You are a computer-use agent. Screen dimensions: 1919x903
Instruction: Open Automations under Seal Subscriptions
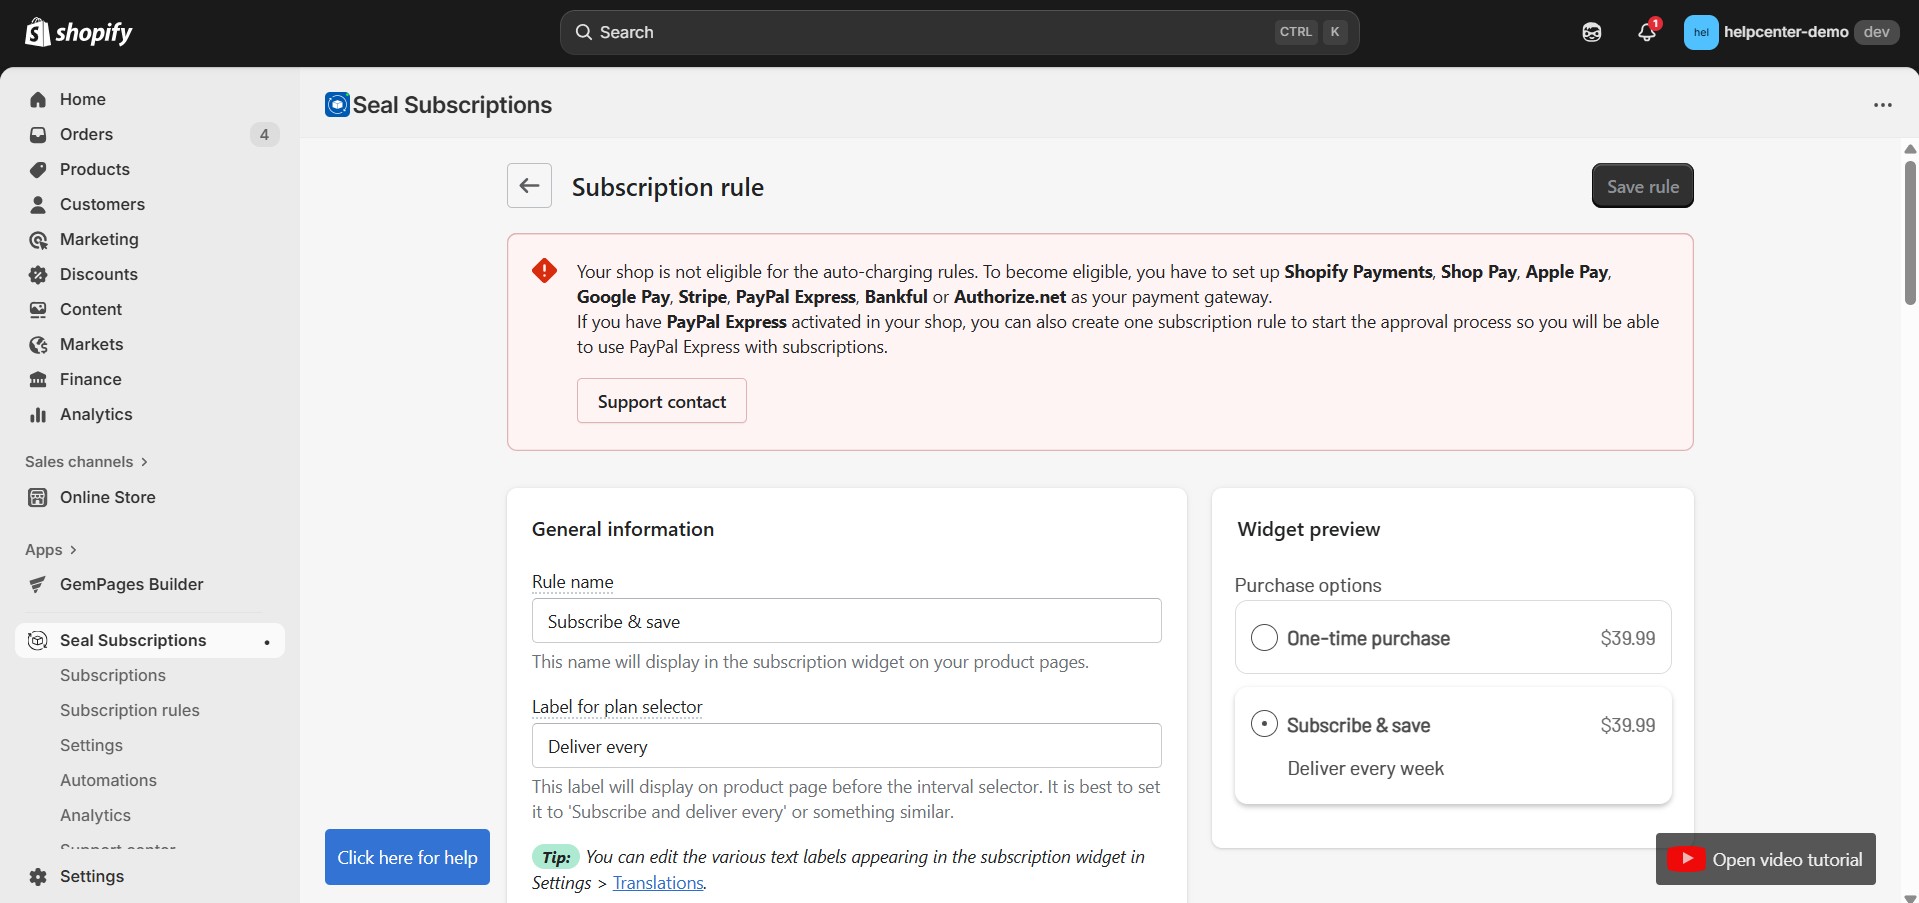coord(108,780)
